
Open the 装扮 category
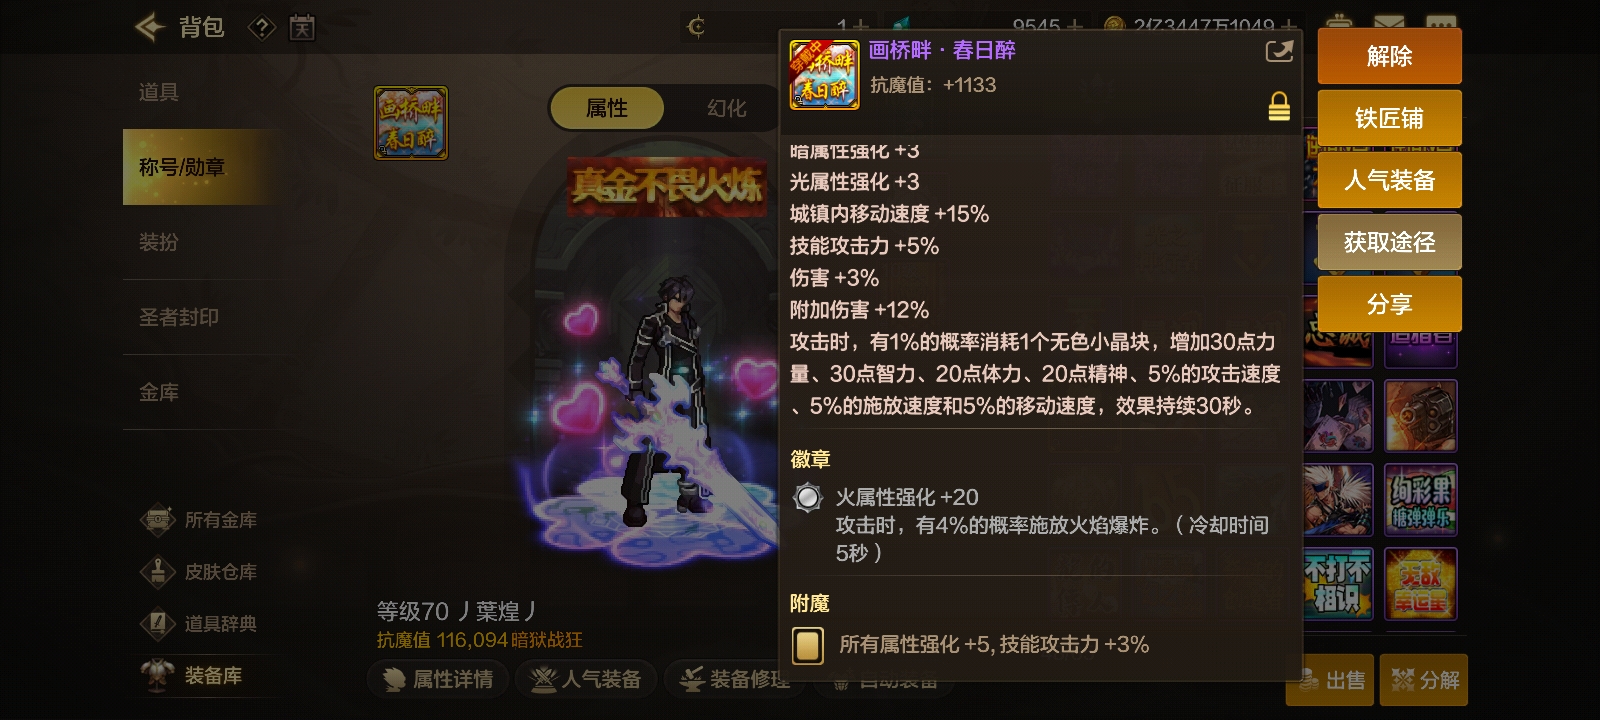point(159,242)
